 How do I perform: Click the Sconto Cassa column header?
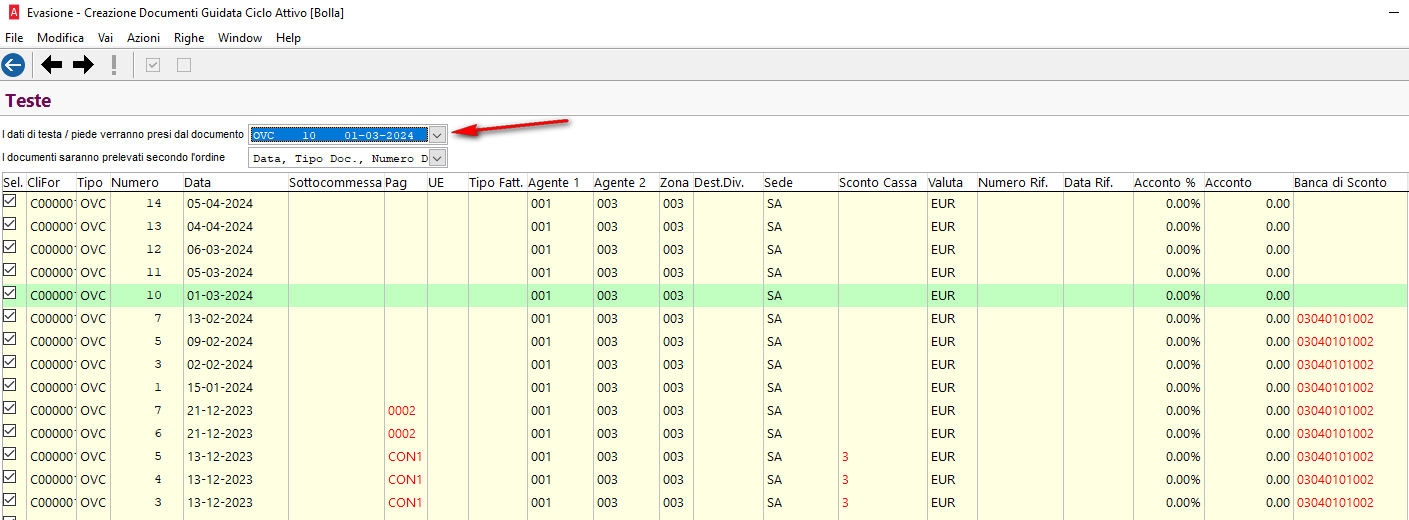(x=881, y=183)
